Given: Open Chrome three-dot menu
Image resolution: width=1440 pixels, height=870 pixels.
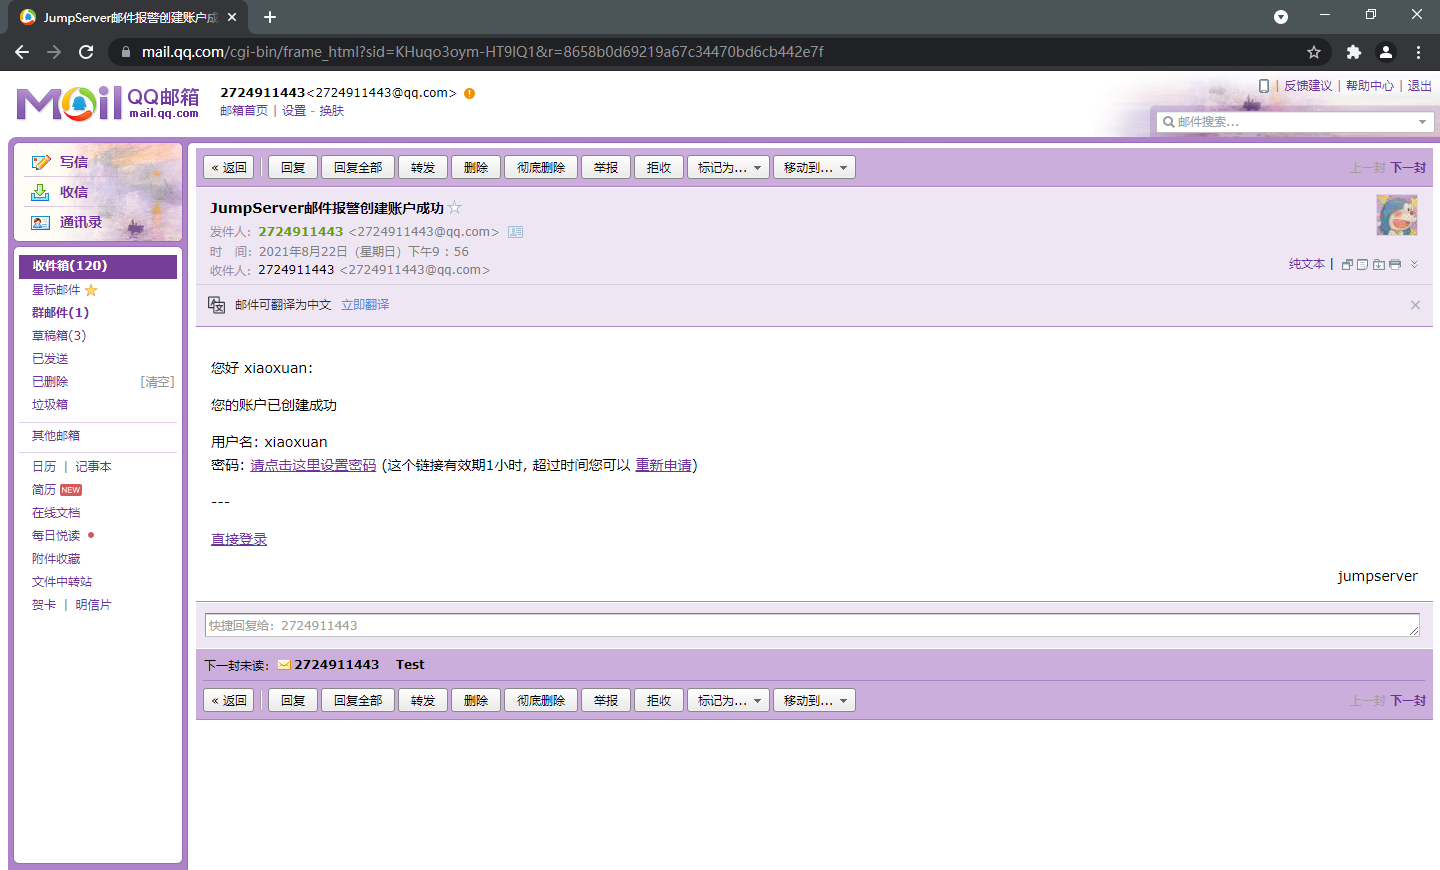Looking at the screenshot, I should pos(1418,52).
